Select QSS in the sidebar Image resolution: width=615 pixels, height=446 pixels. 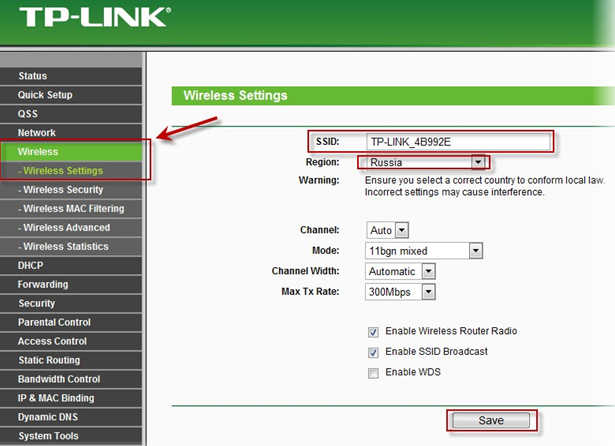click(x=71, y=114)
